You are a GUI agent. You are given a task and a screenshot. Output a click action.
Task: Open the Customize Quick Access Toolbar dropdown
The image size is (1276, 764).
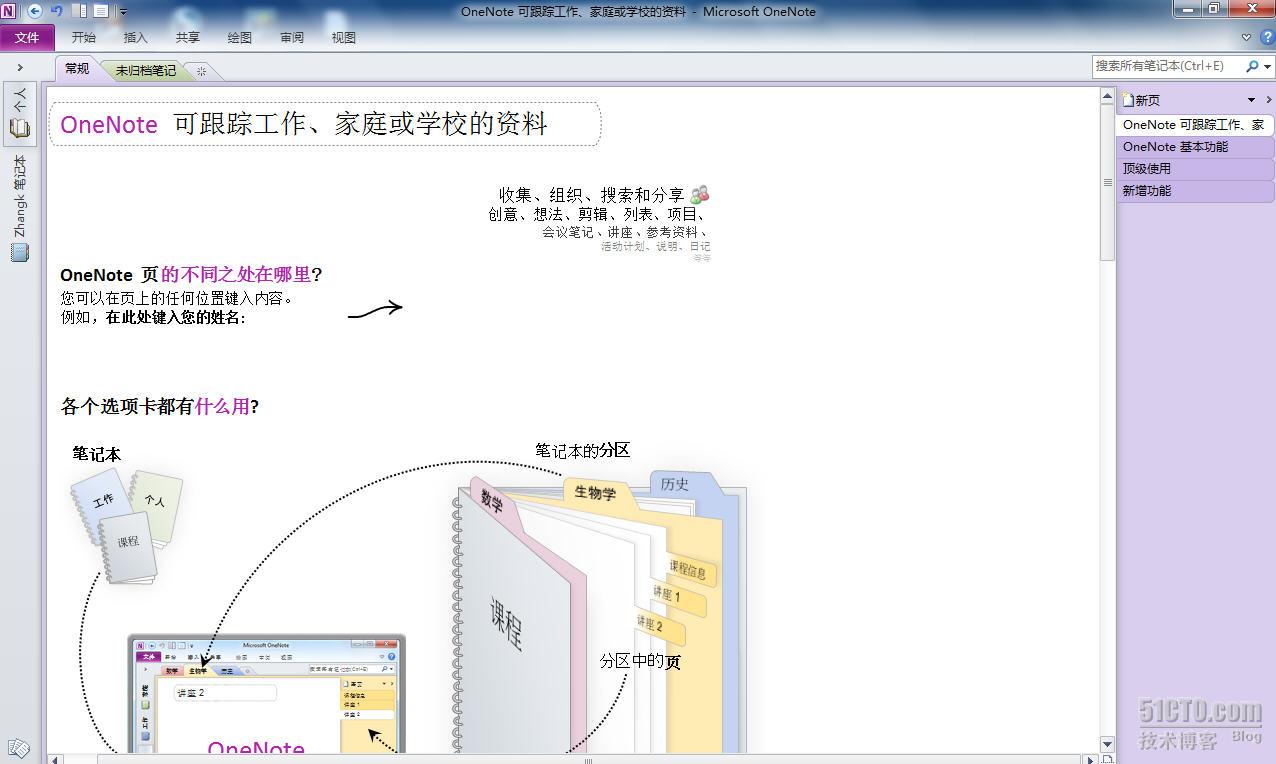click(123, 12)
